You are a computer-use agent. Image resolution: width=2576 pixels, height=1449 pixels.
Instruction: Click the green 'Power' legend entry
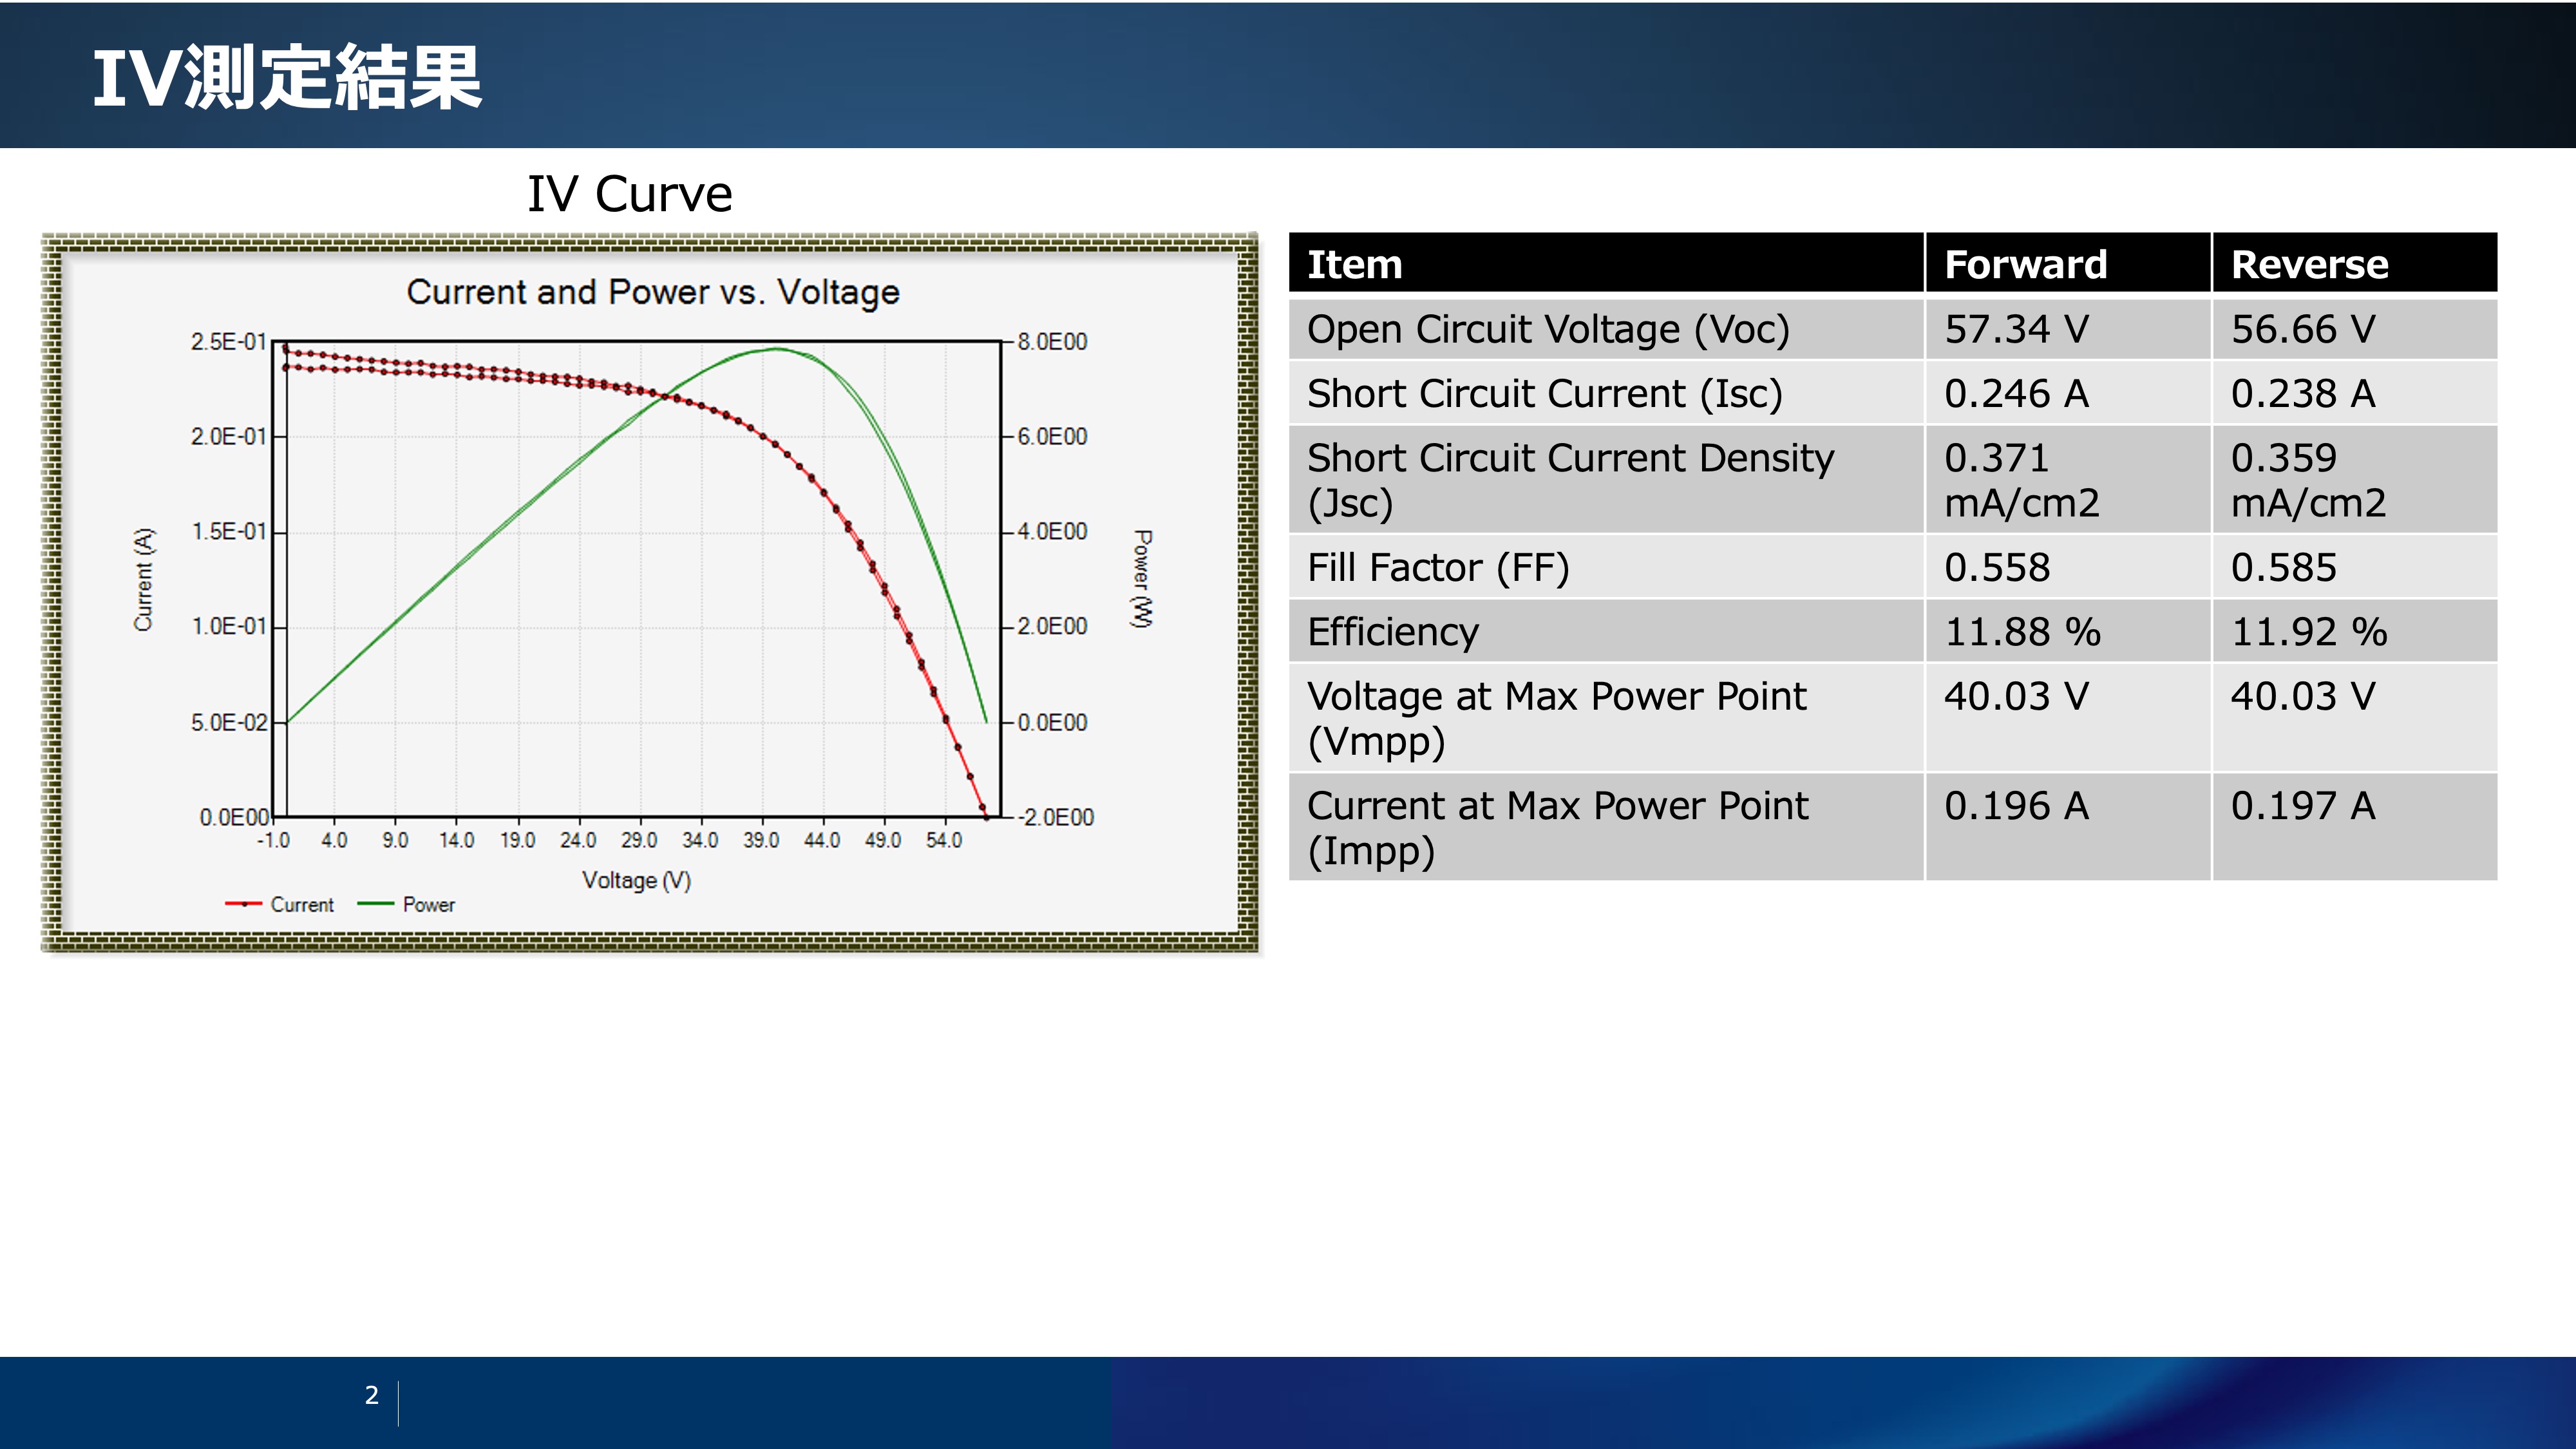pos(406,904)
